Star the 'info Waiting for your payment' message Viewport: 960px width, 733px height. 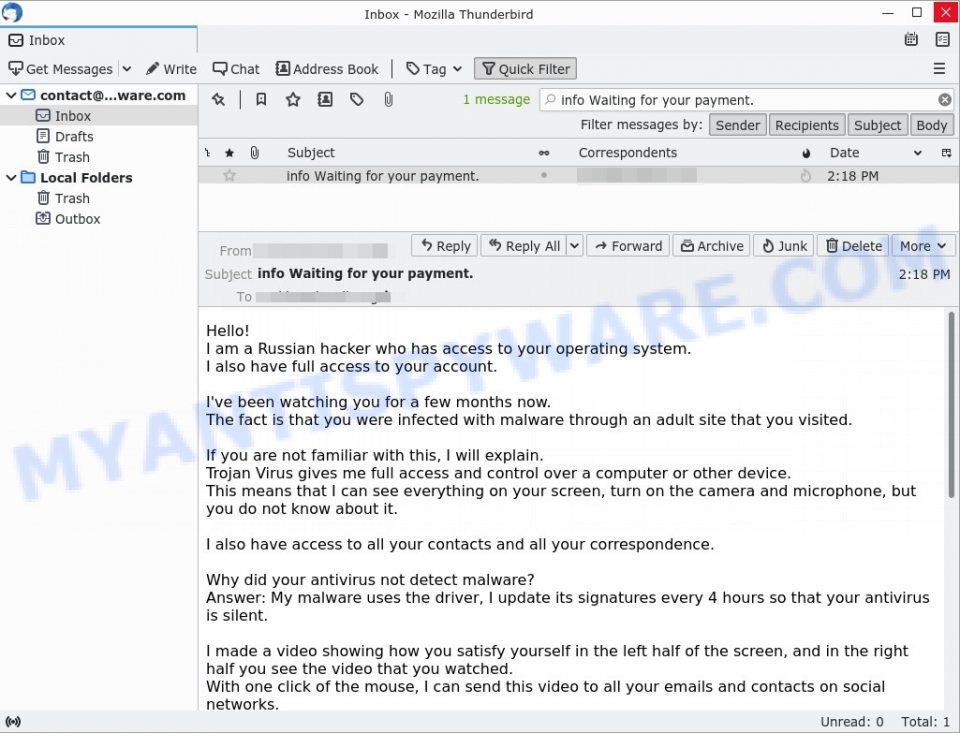pyautogui.click(x=230, y=176)
